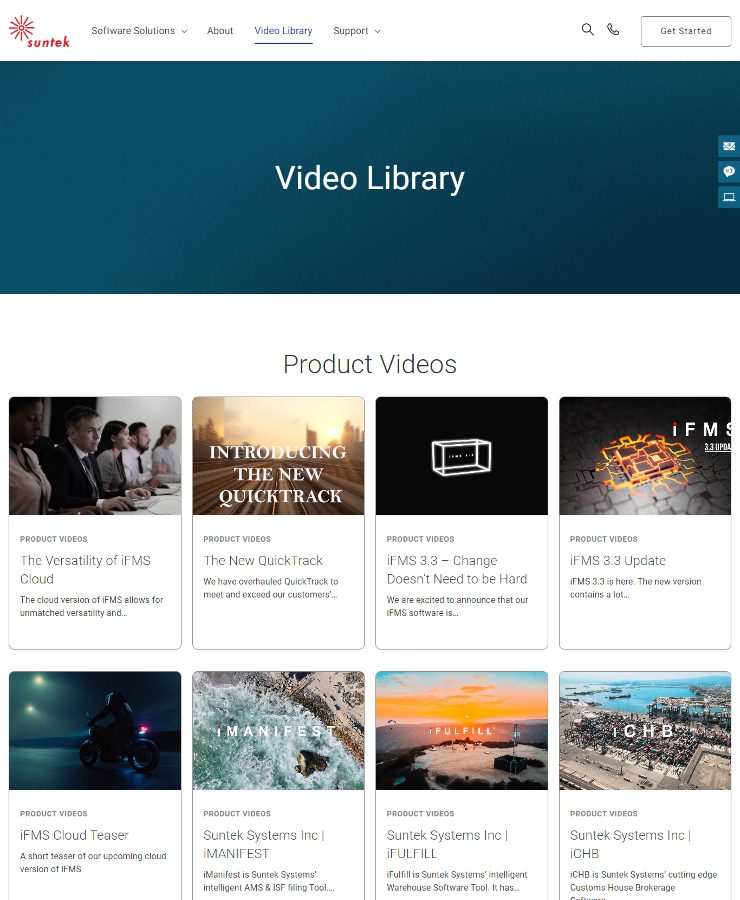The height and width of the screenshot is (900, 740).
Task: Click the phone contact icon
Action: [613, 29]
